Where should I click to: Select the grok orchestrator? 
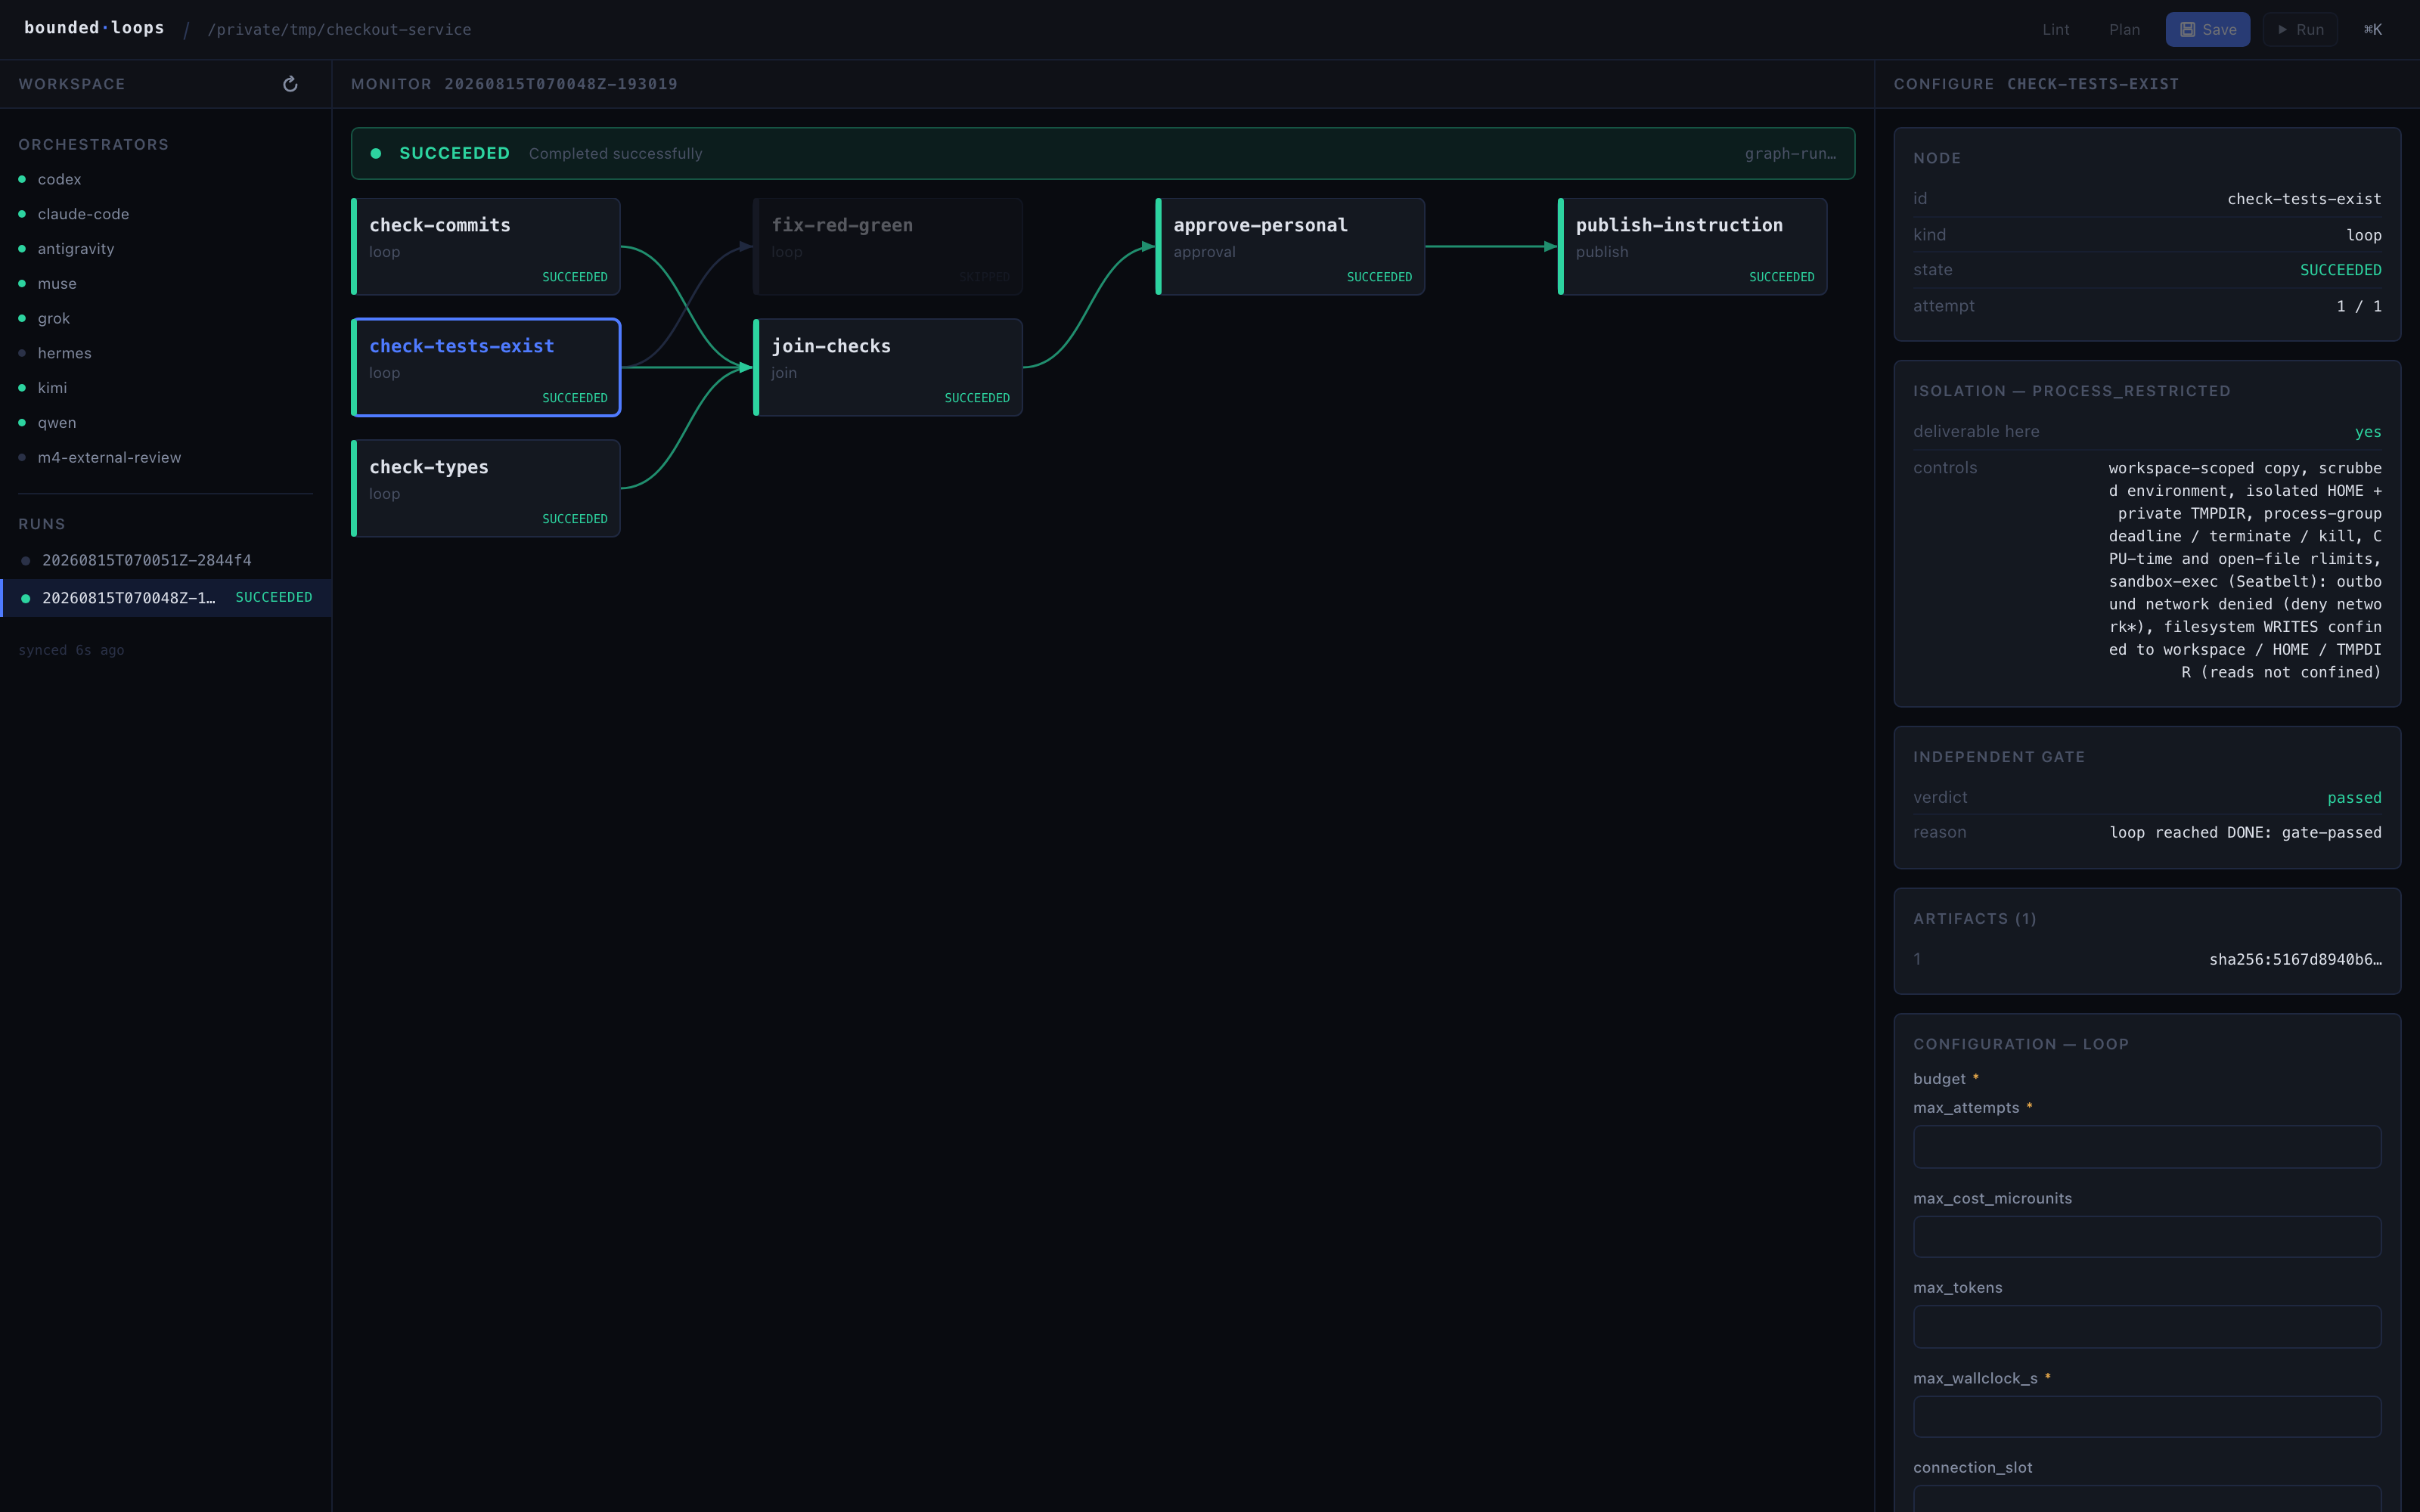pos(166,318)
